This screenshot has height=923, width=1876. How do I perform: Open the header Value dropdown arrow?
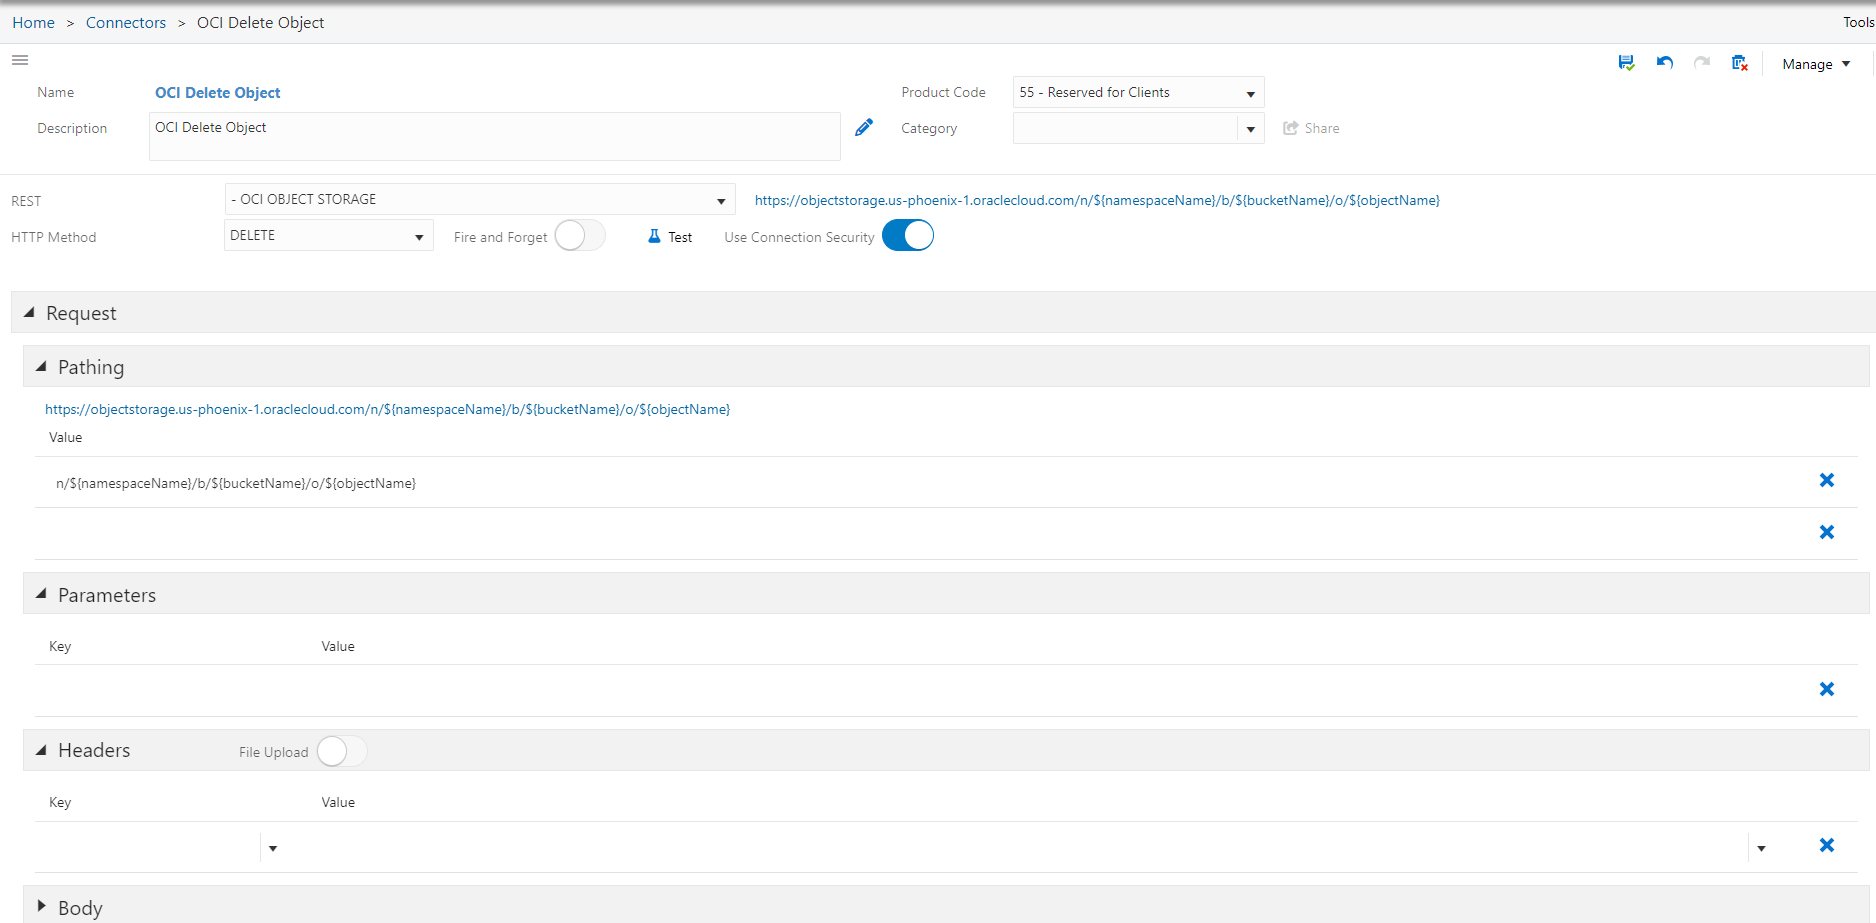pyautogui.click(x=1761, y=848)
